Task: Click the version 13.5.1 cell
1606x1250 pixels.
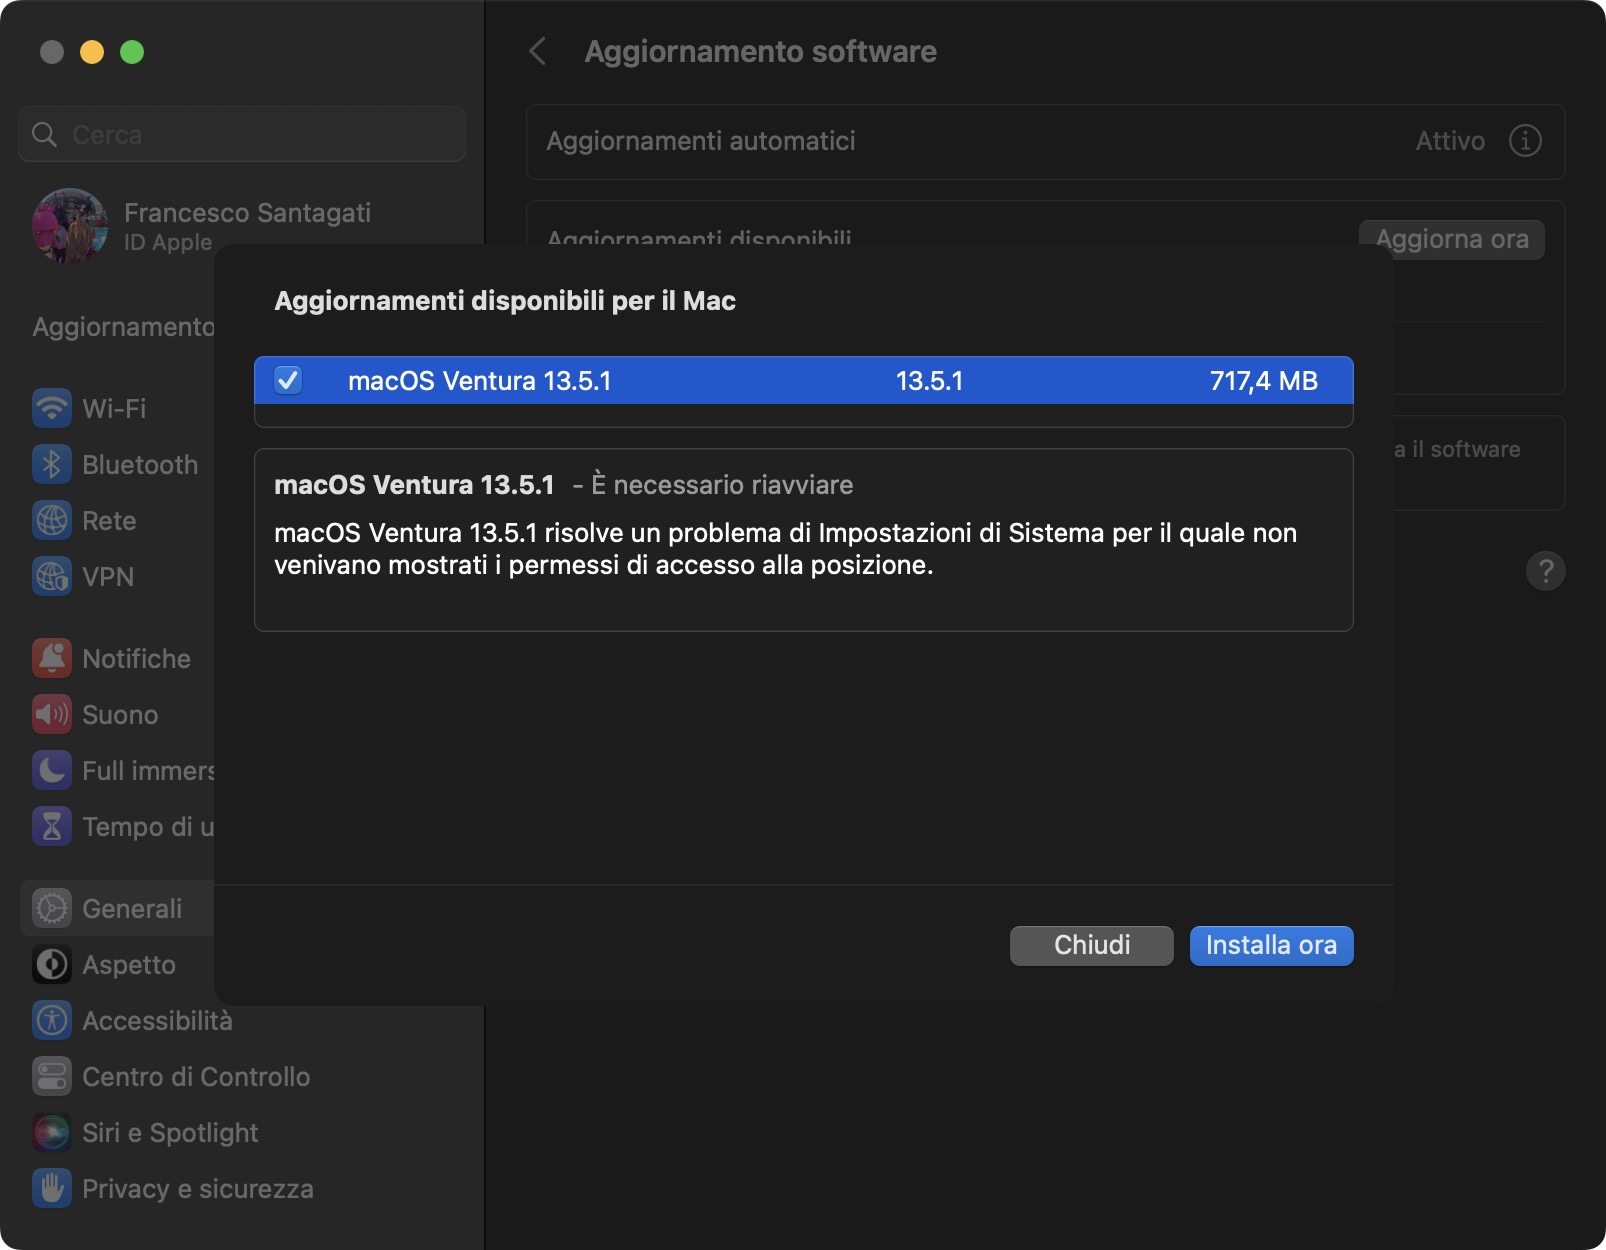Action: coord(929,381)
